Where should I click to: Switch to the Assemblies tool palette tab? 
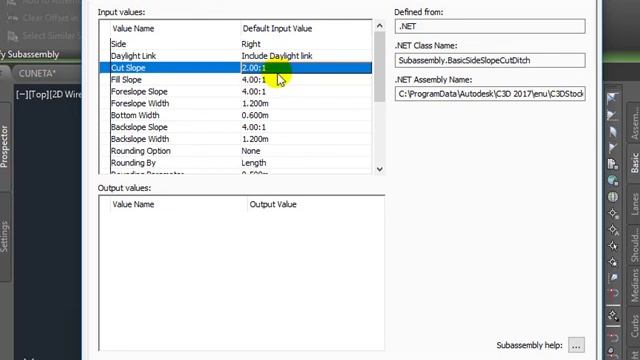point(634,122)
